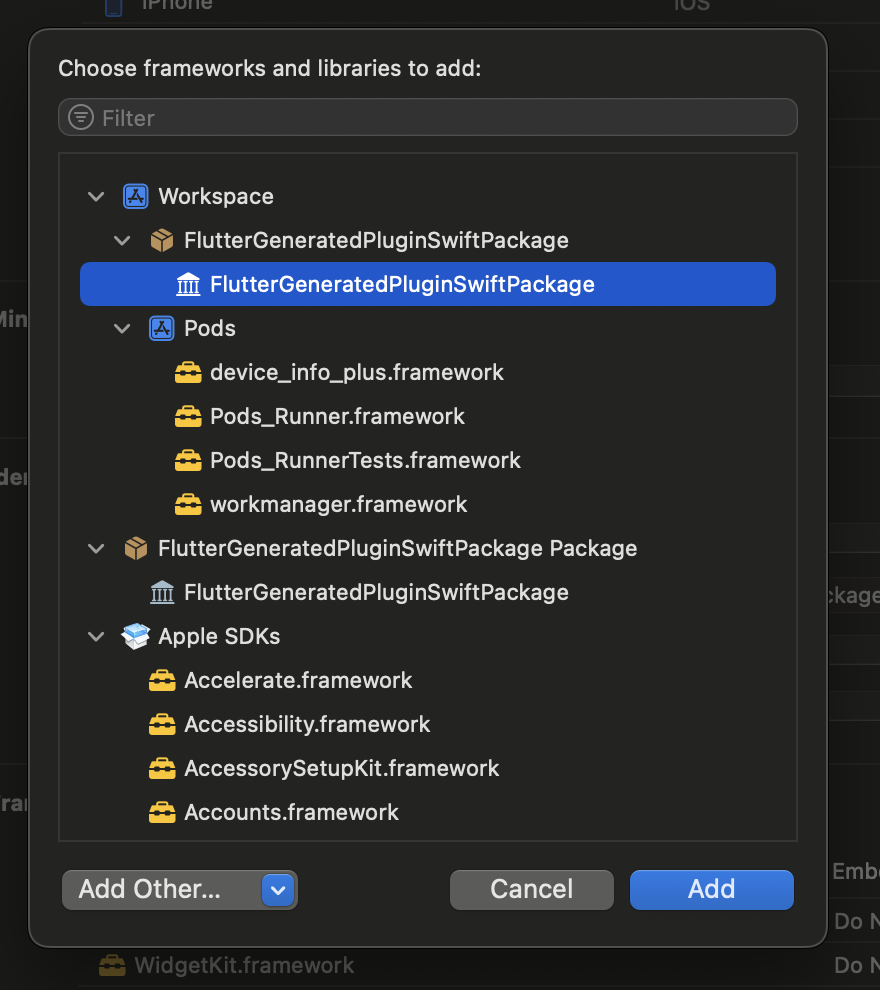Collapse the Apple SDKs section
The height and width of the screenshot is (990, 880).
click(95, 635)
